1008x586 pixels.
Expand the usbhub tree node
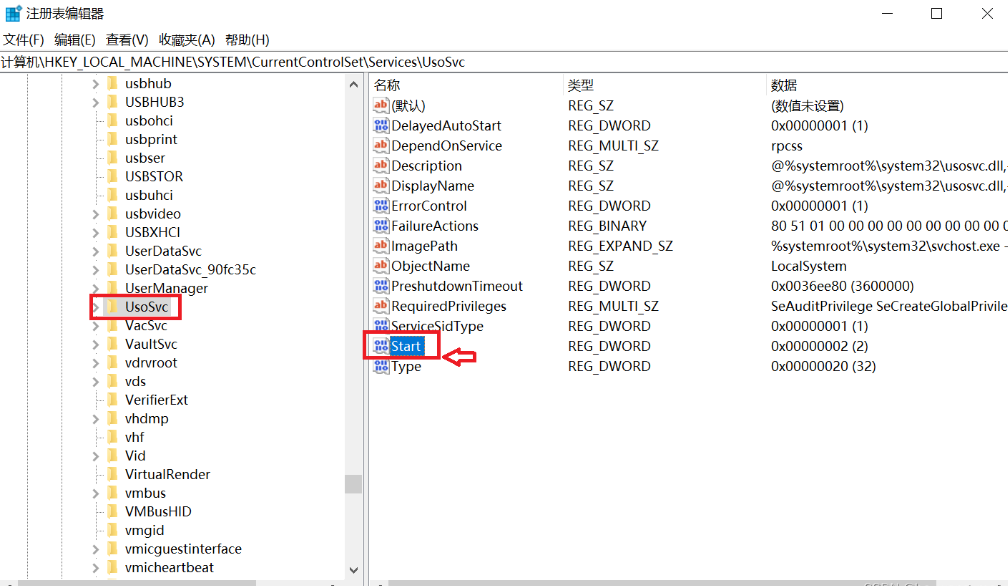[x=96, y=83]
